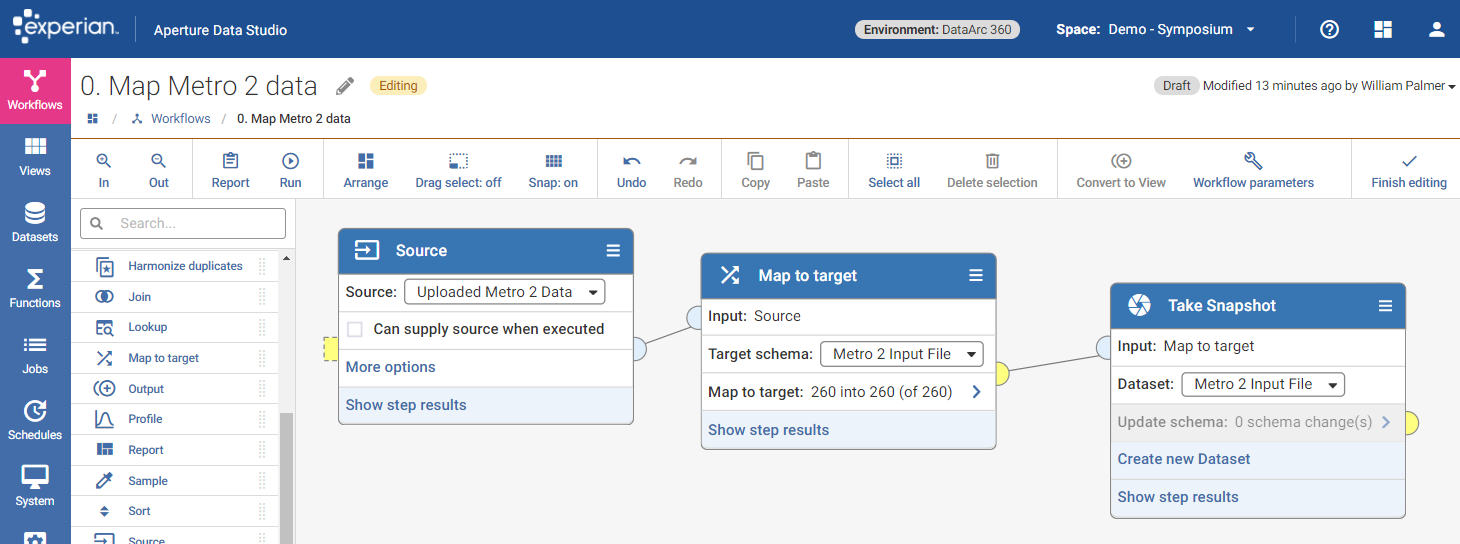
Task: Open hamburger menu on Take Snapshot step
Action: 1385,306
